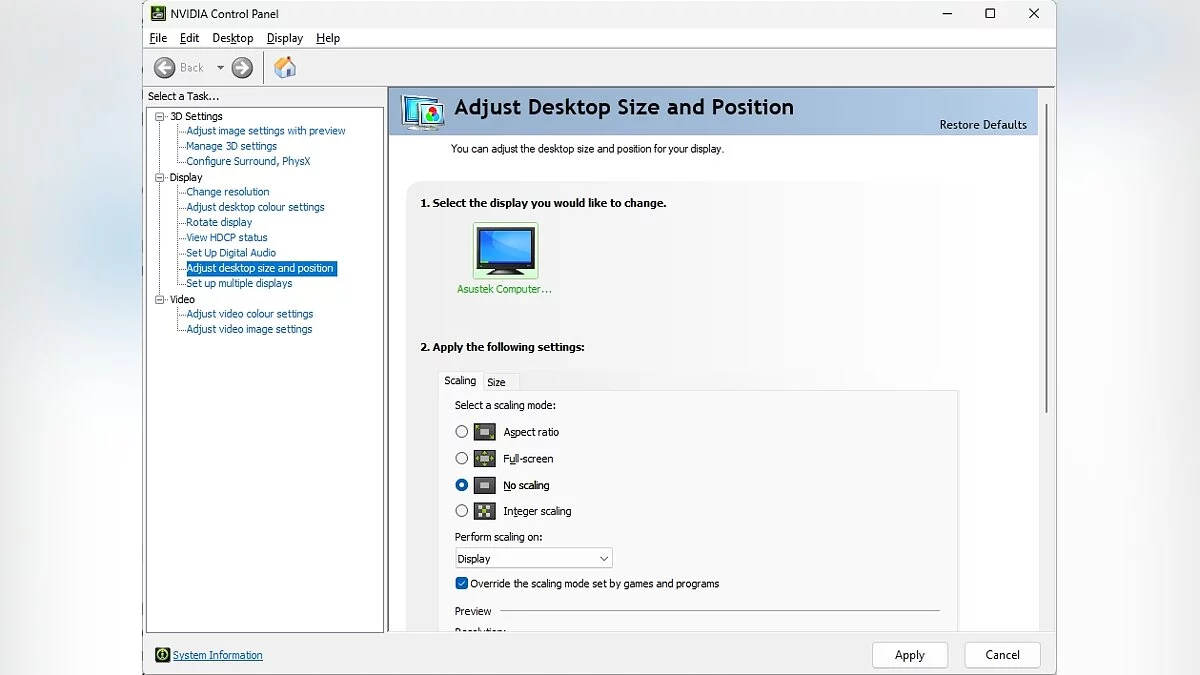
Task: Switch to the Size tab
Action: pos(496,382)
